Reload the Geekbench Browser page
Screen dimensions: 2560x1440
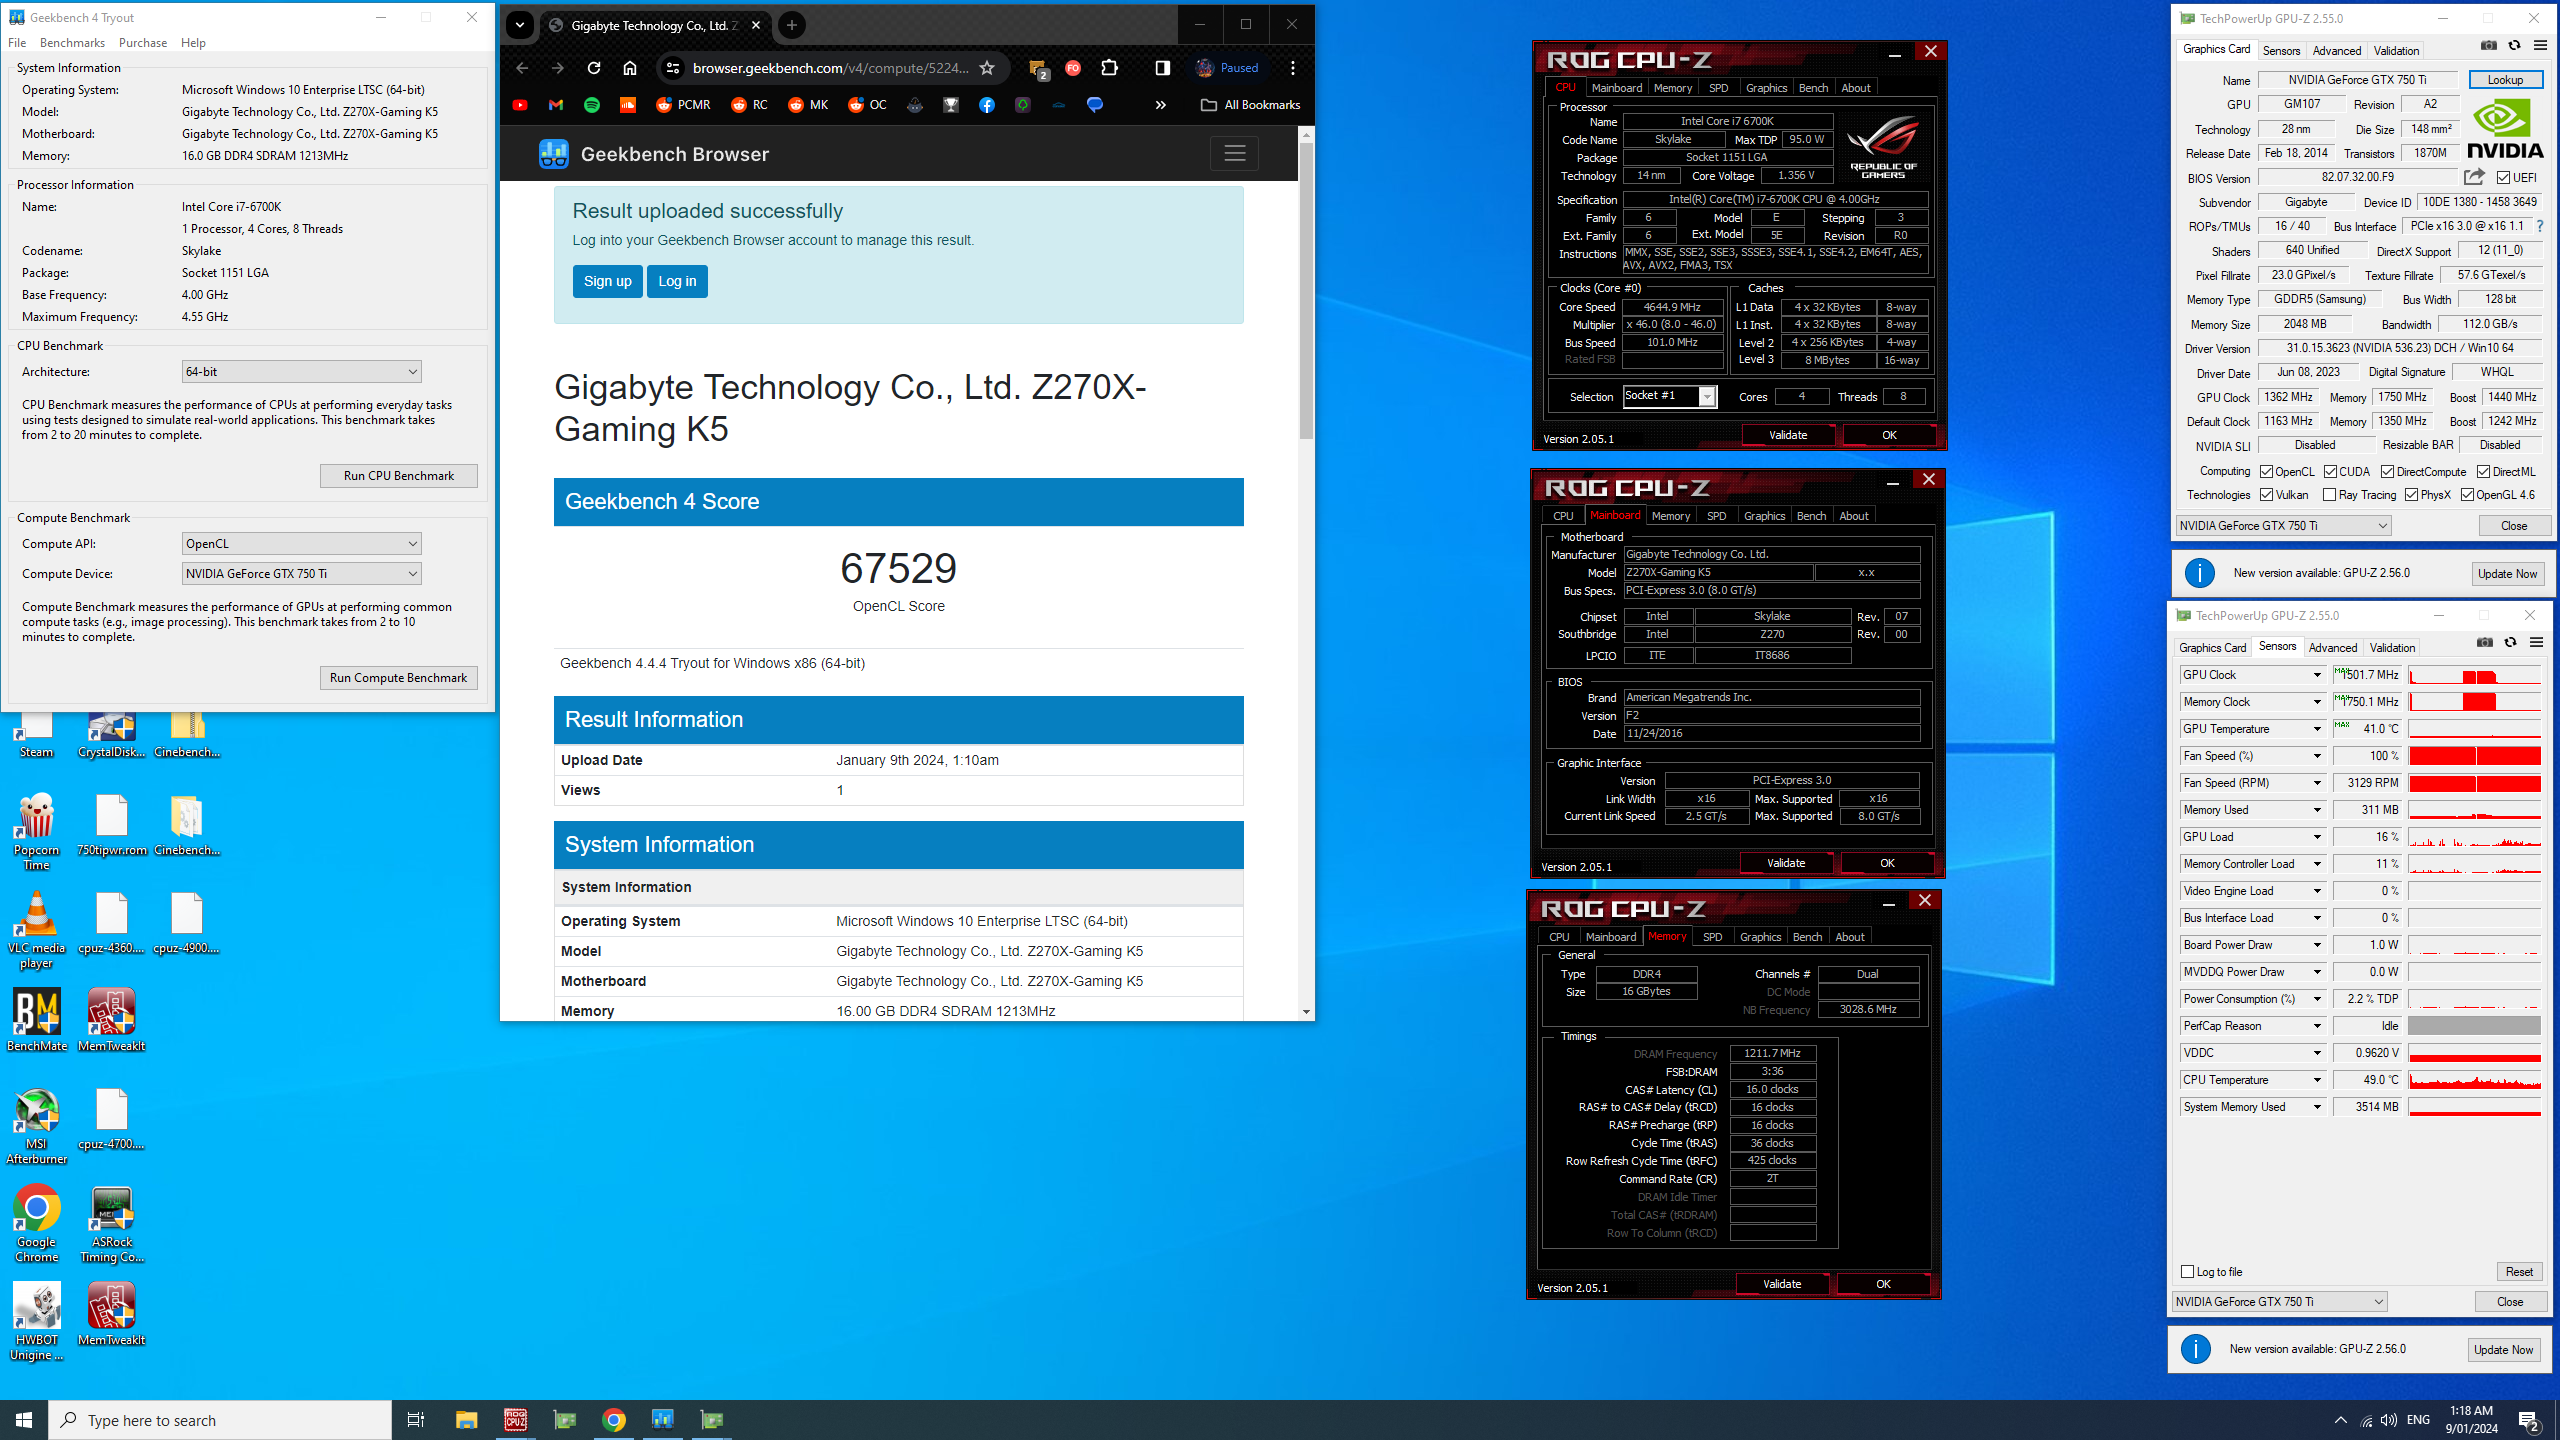click(594, 68)
